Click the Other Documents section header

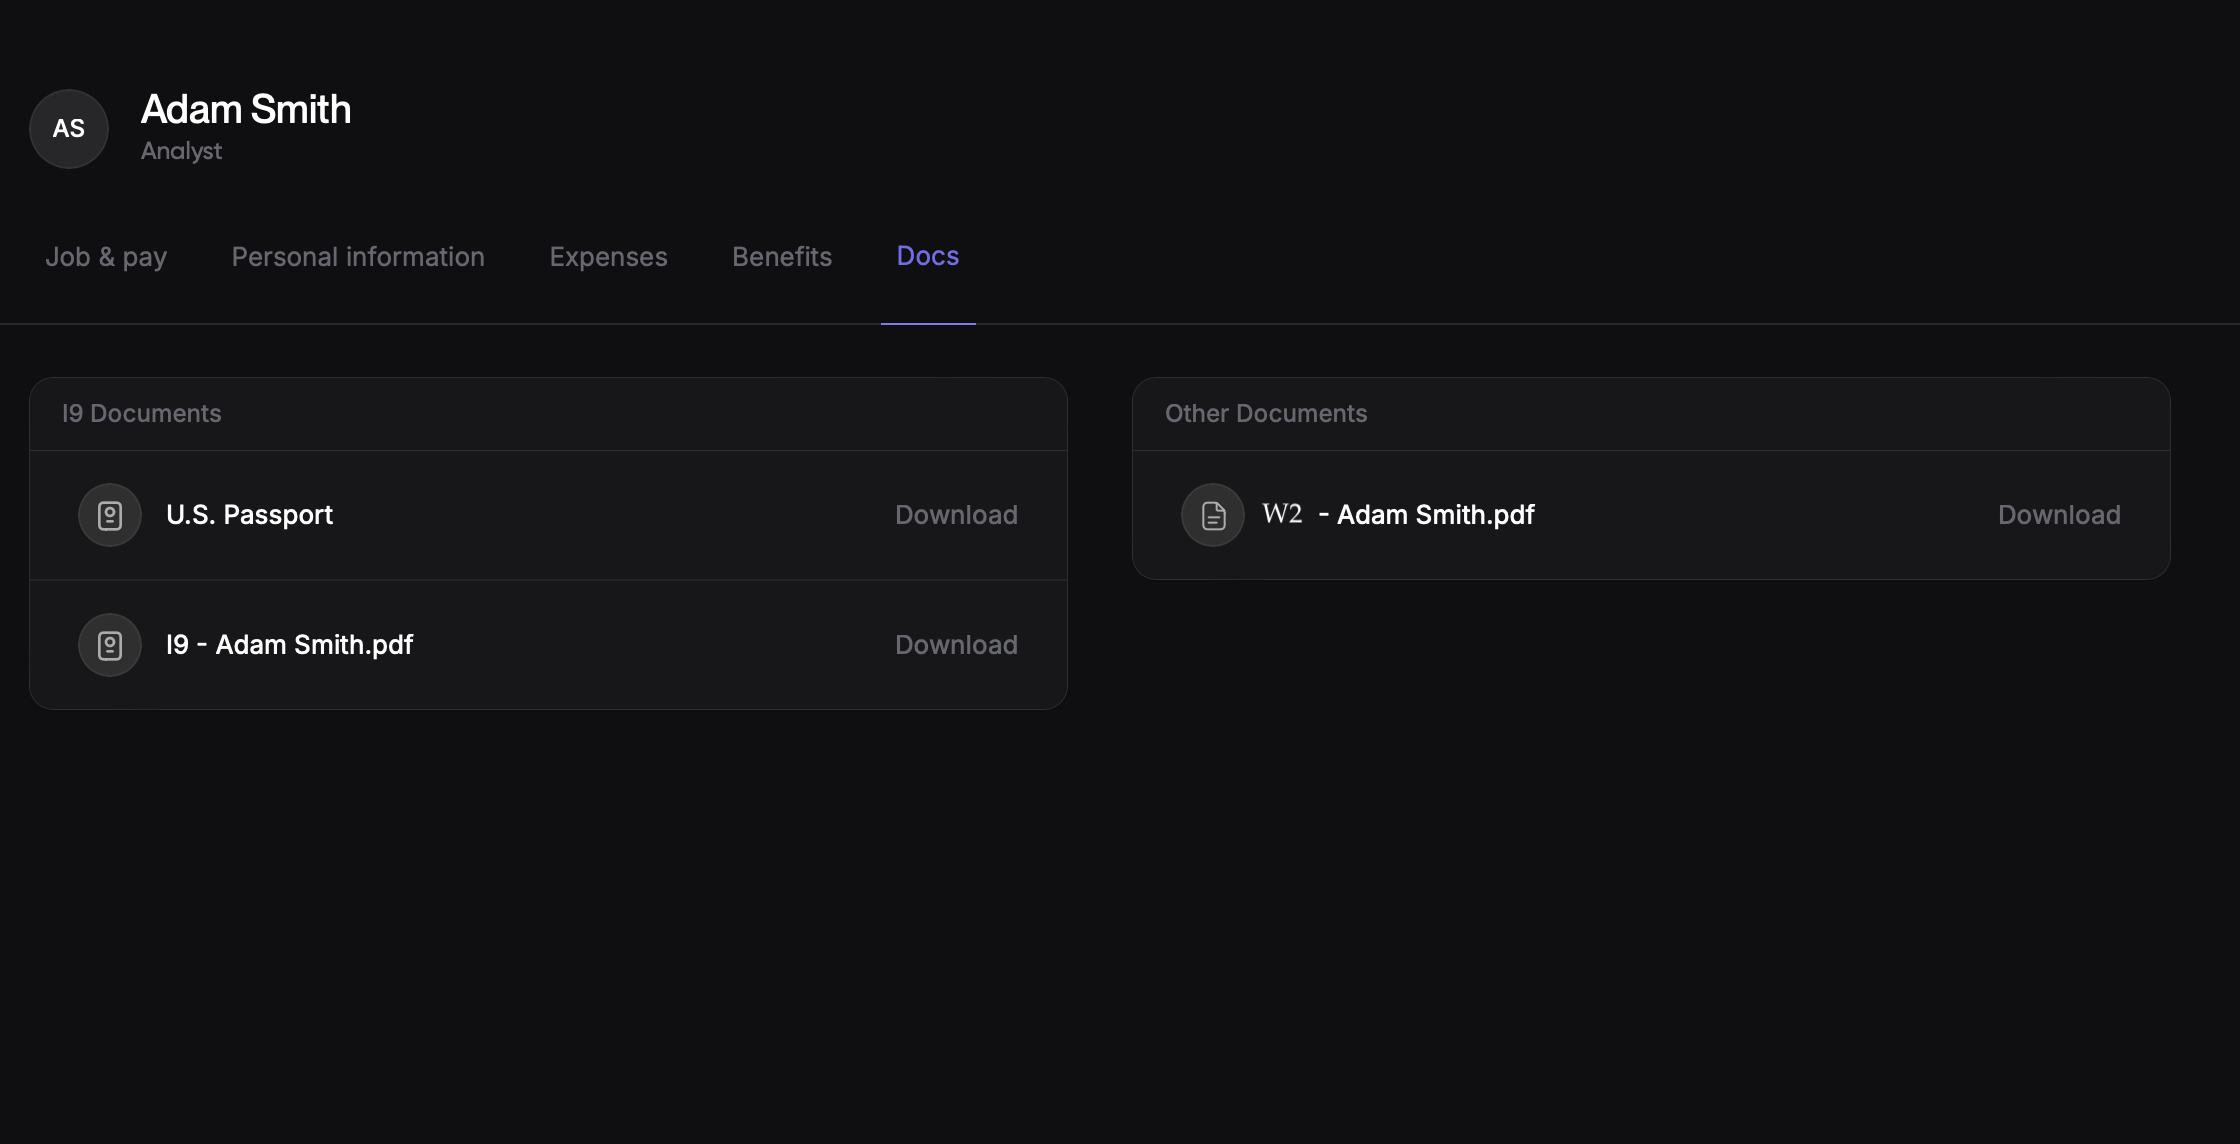(x=1266, y=414)
